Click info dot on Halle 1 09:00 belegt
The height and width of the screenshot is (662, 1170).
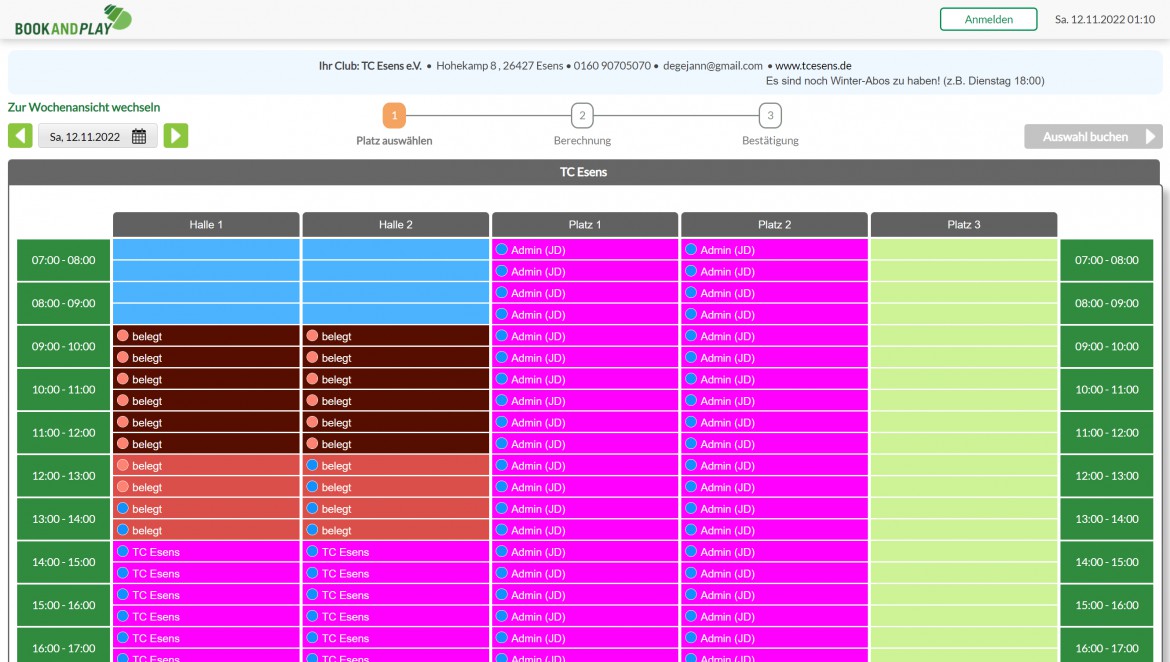click(x=123, y=336)
